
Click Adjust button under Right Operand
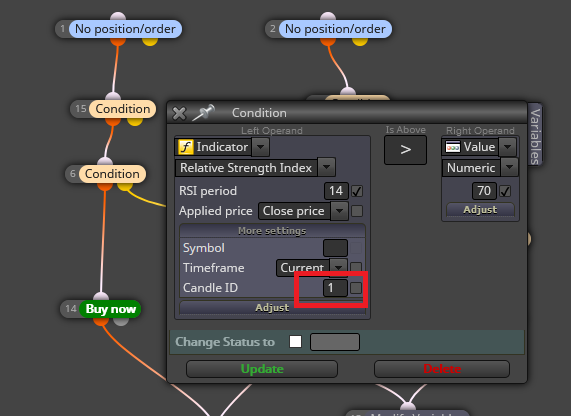(480, 209)
